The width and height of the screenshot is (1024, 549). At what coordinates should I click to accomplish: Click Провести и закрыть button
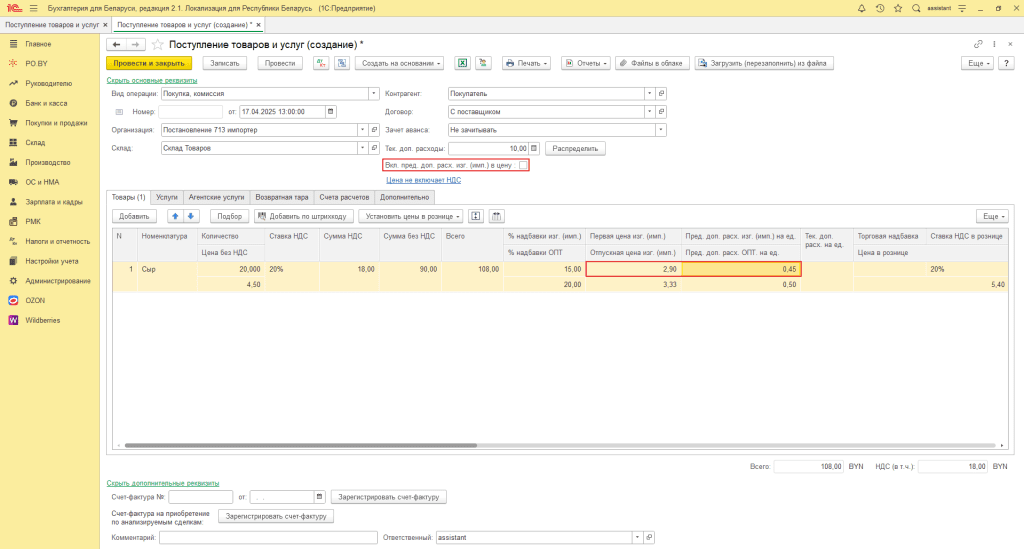tap(149, 63)
